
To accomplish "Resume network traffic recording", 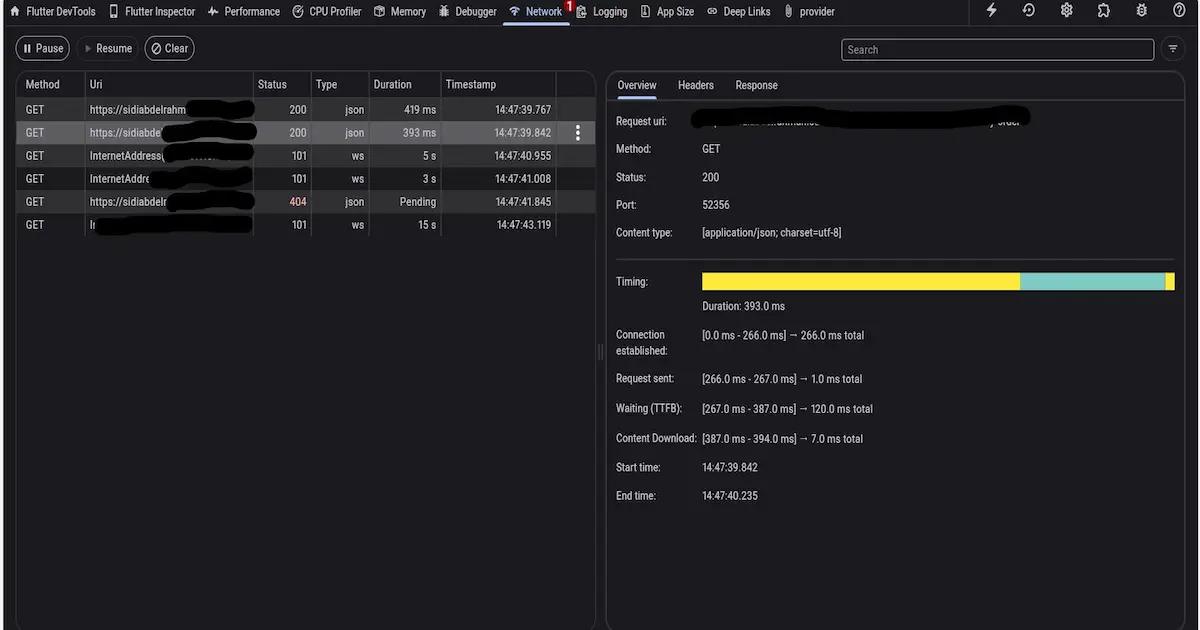I will (106, 48).
